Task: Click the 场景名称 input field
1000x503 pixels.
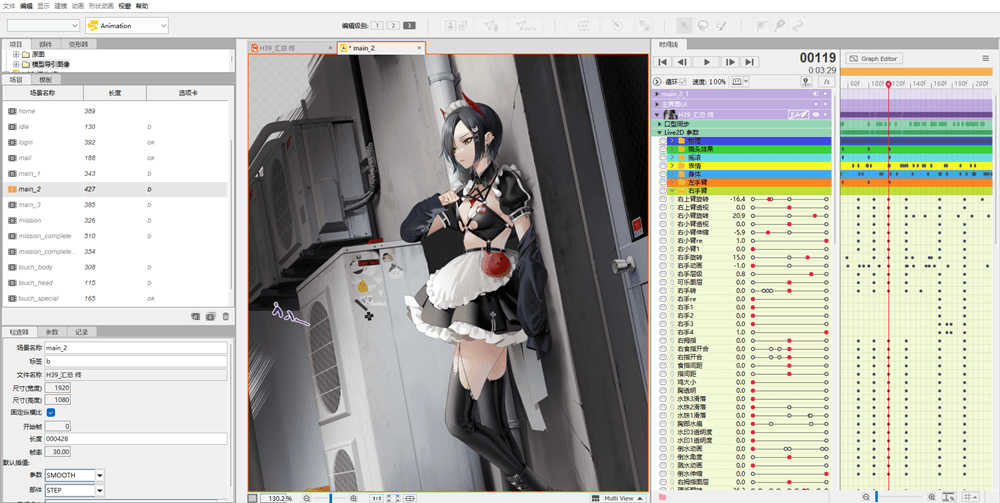Action: click(136, 348)
